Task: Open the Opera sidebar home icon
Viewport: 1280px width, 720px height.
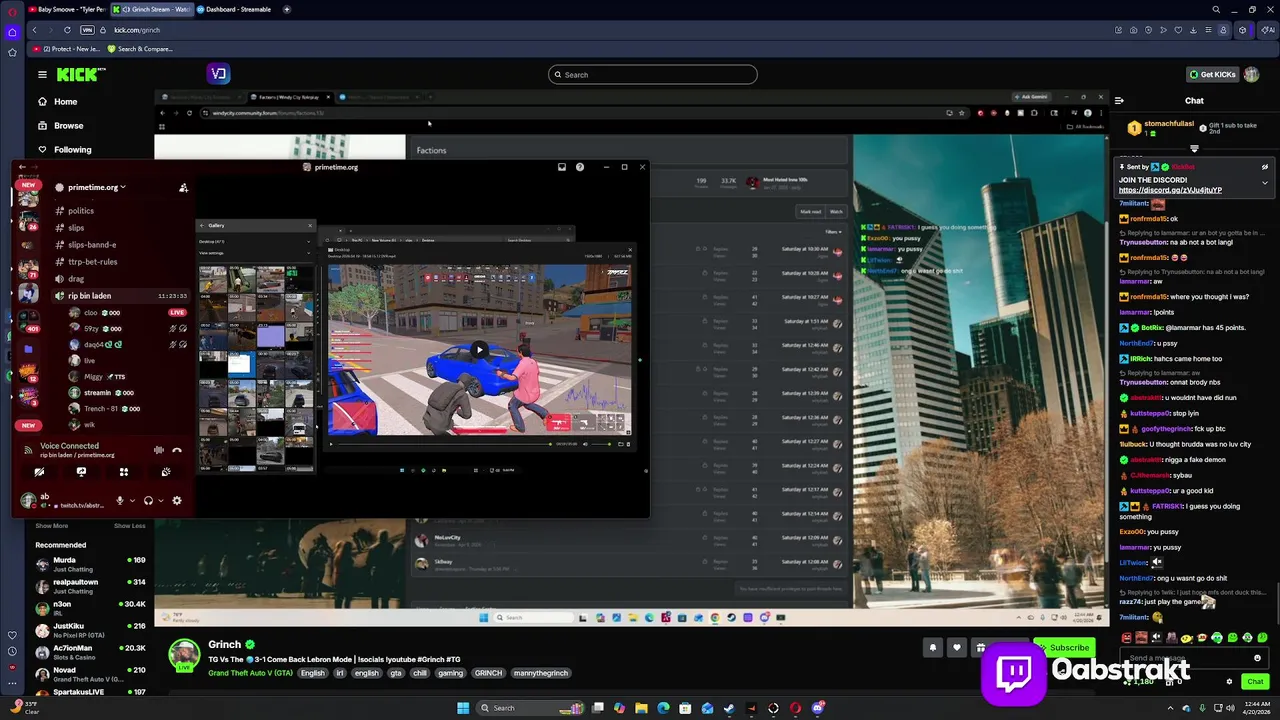Action: 12,31
